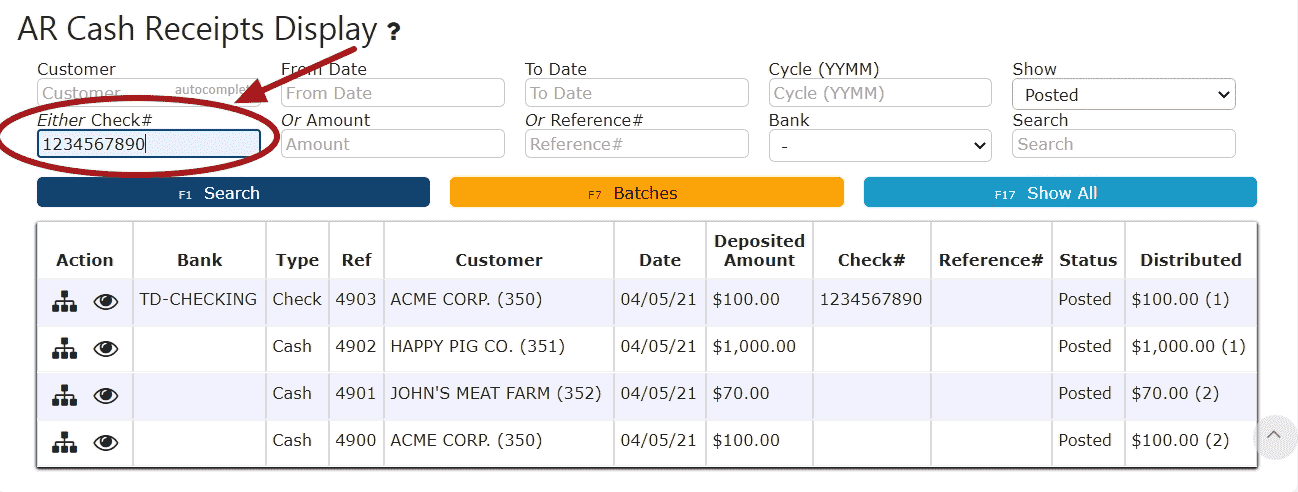View receipt 4901 with the eye icon
Viewport: 1298px width, 492px height.
click(x=106, y=396)
